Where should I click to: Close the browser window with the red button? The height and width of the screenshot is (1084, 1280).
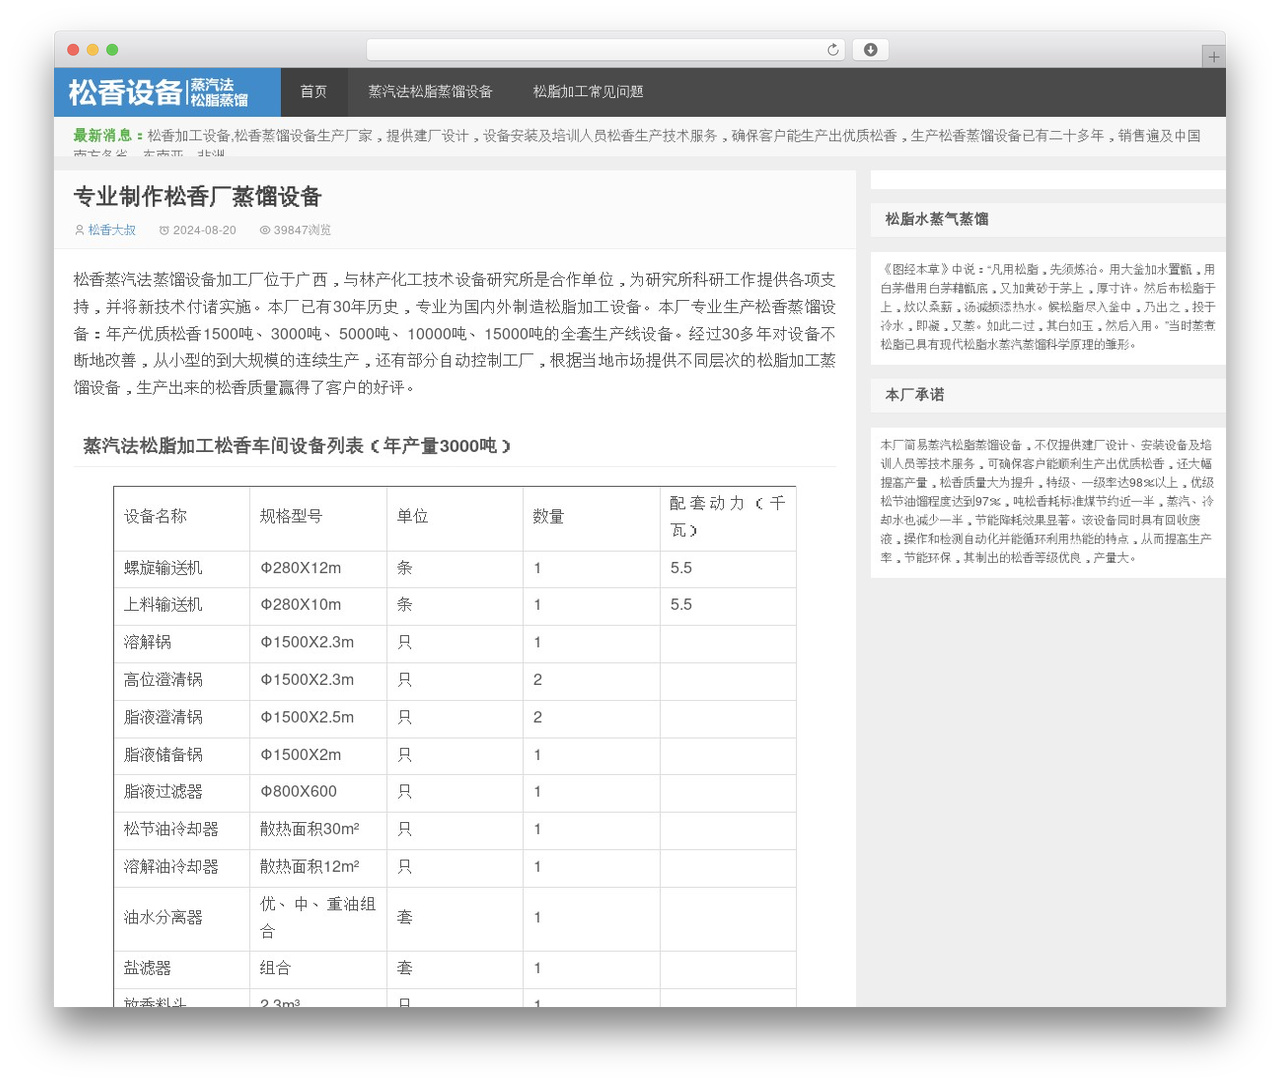pos(73,50)
